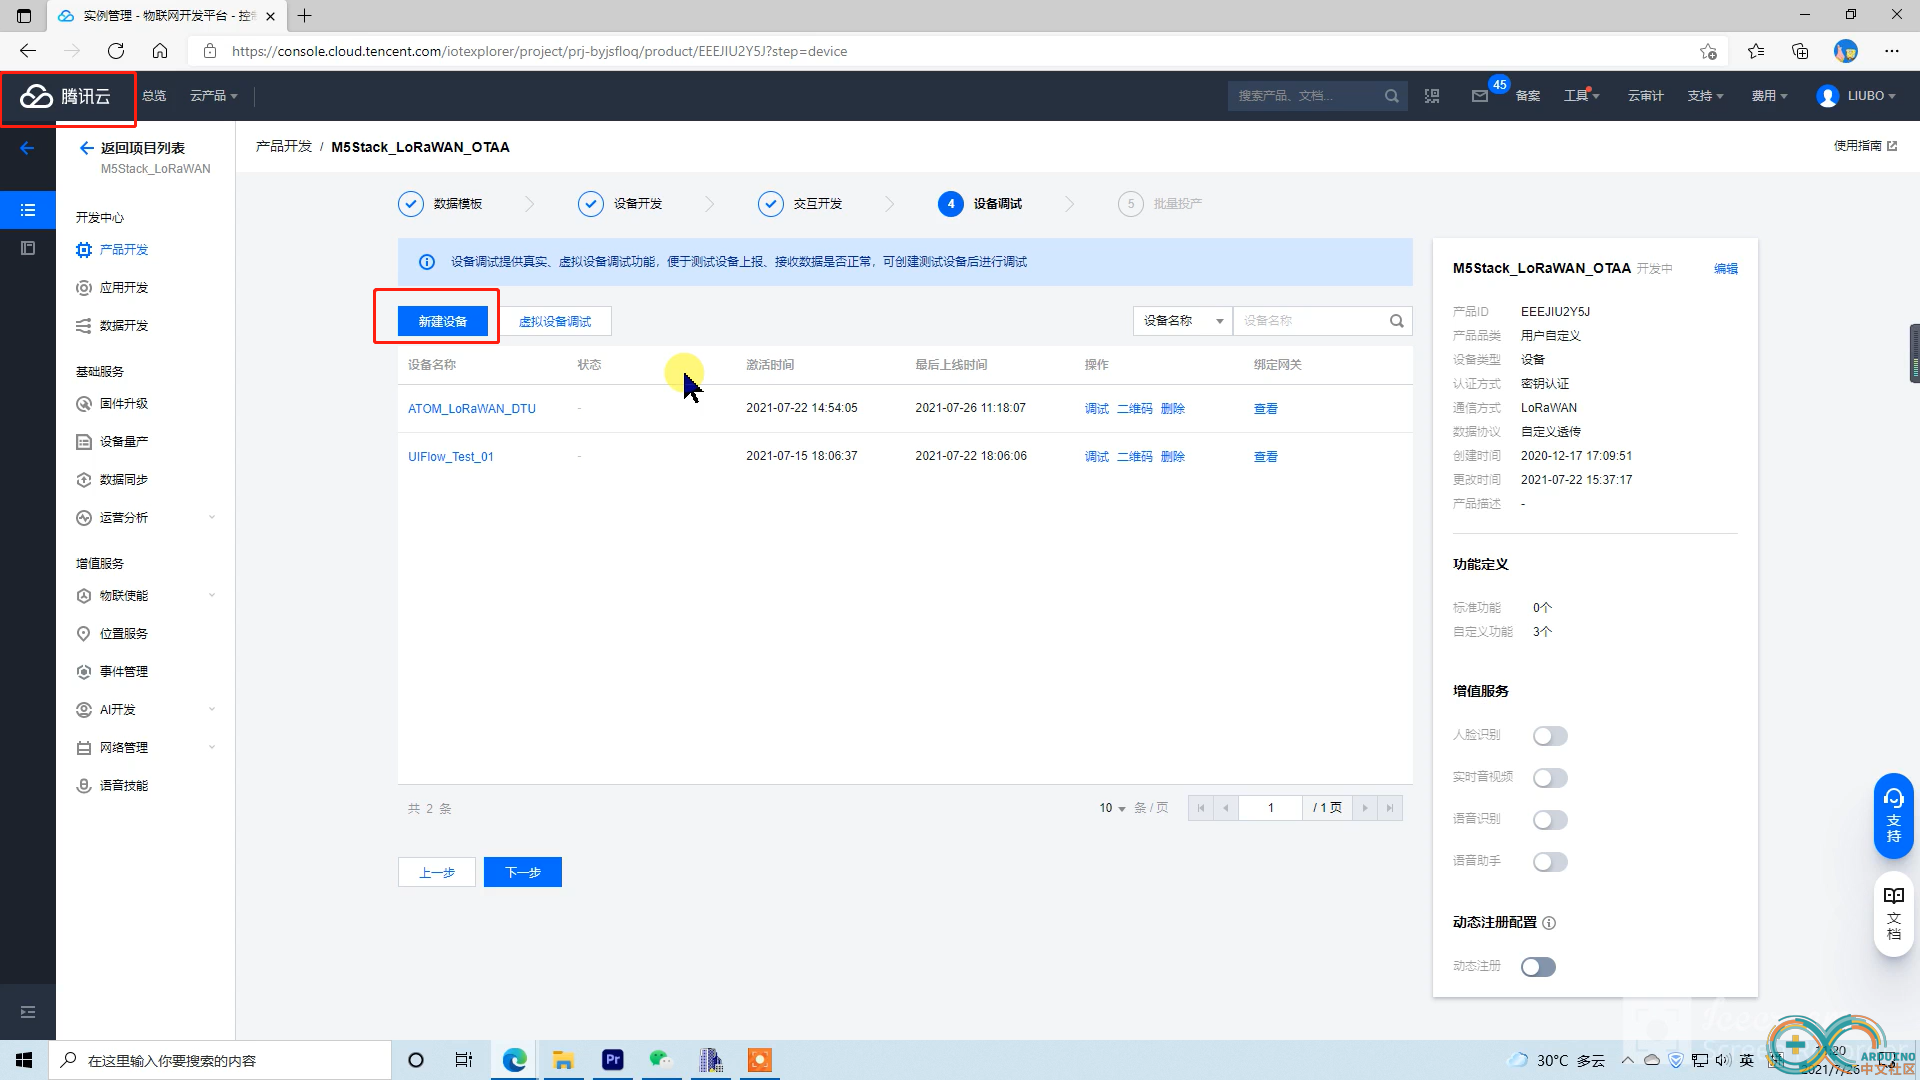Image resolution: width=1920 pixels, height=1080 pixels.
Task: Click the blue back arrow in left rail
Action: tap(27, 148)
